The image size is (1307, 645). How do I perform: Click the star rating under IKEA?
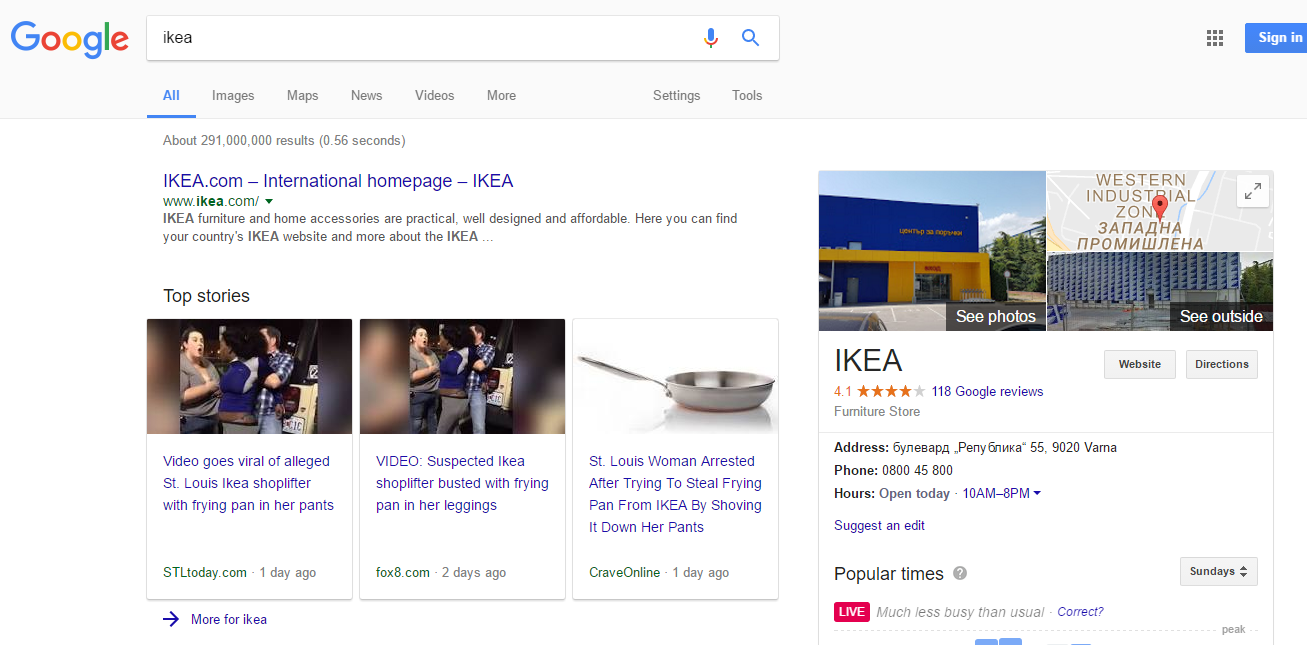[891, 391]
